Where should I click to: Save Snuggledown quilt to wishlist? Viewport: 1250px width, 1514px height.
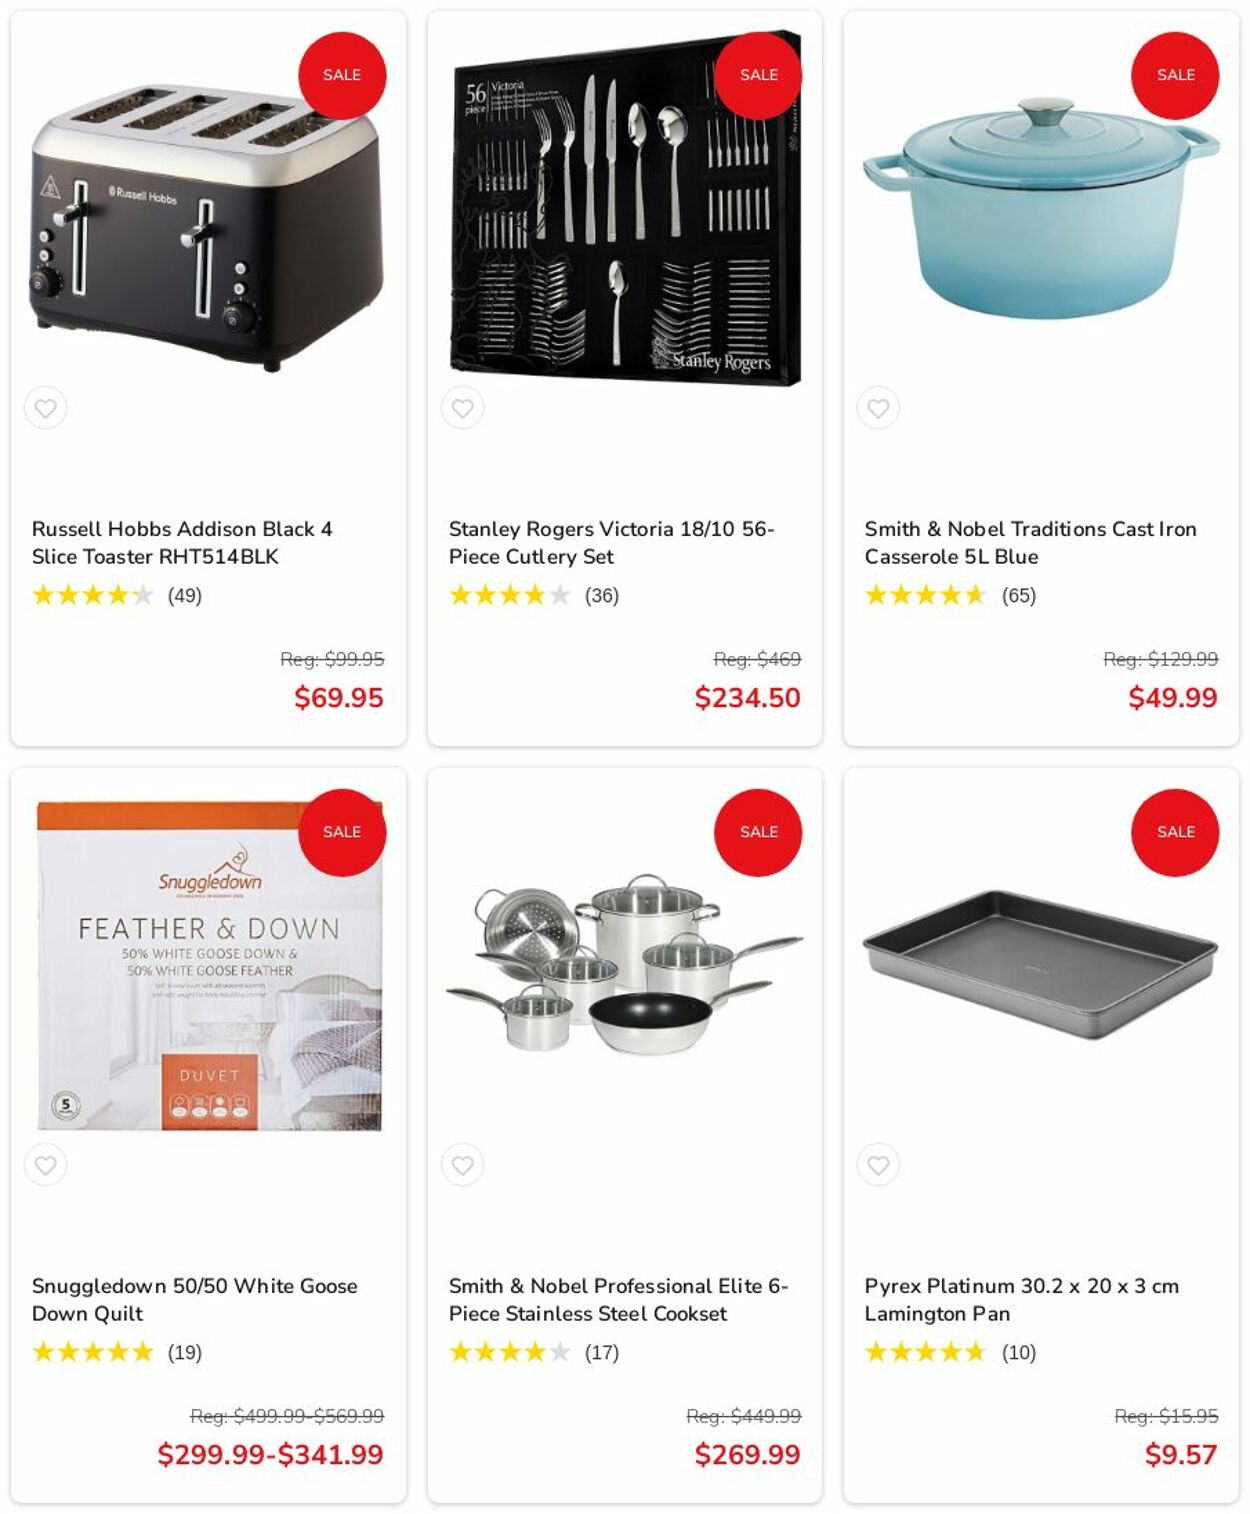[x=46, y=1165]
